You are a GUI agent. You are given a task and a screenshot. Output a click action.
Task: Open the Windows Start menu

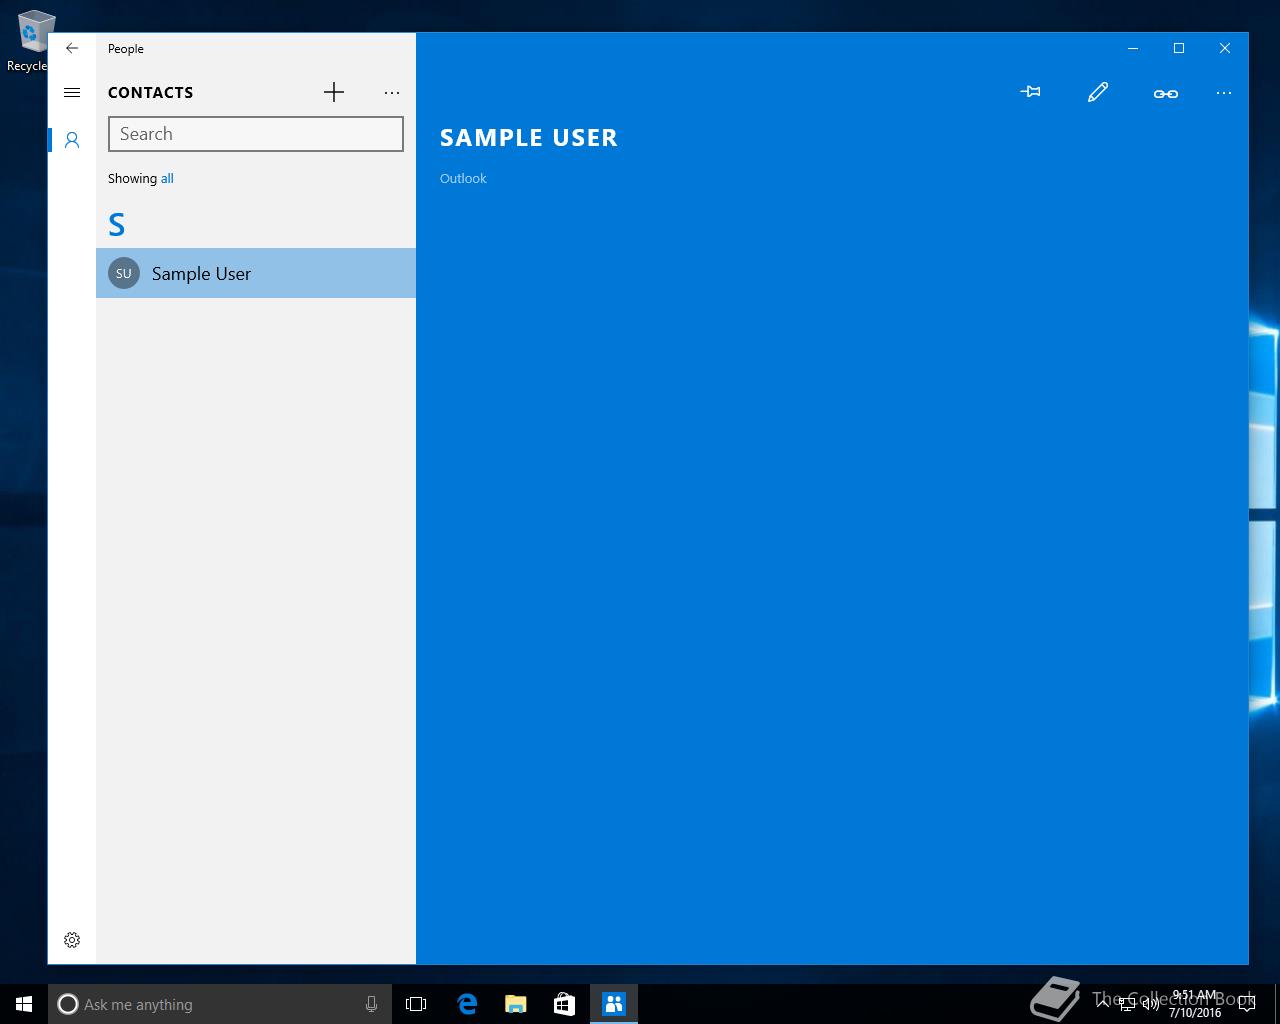pos(24,1004)
